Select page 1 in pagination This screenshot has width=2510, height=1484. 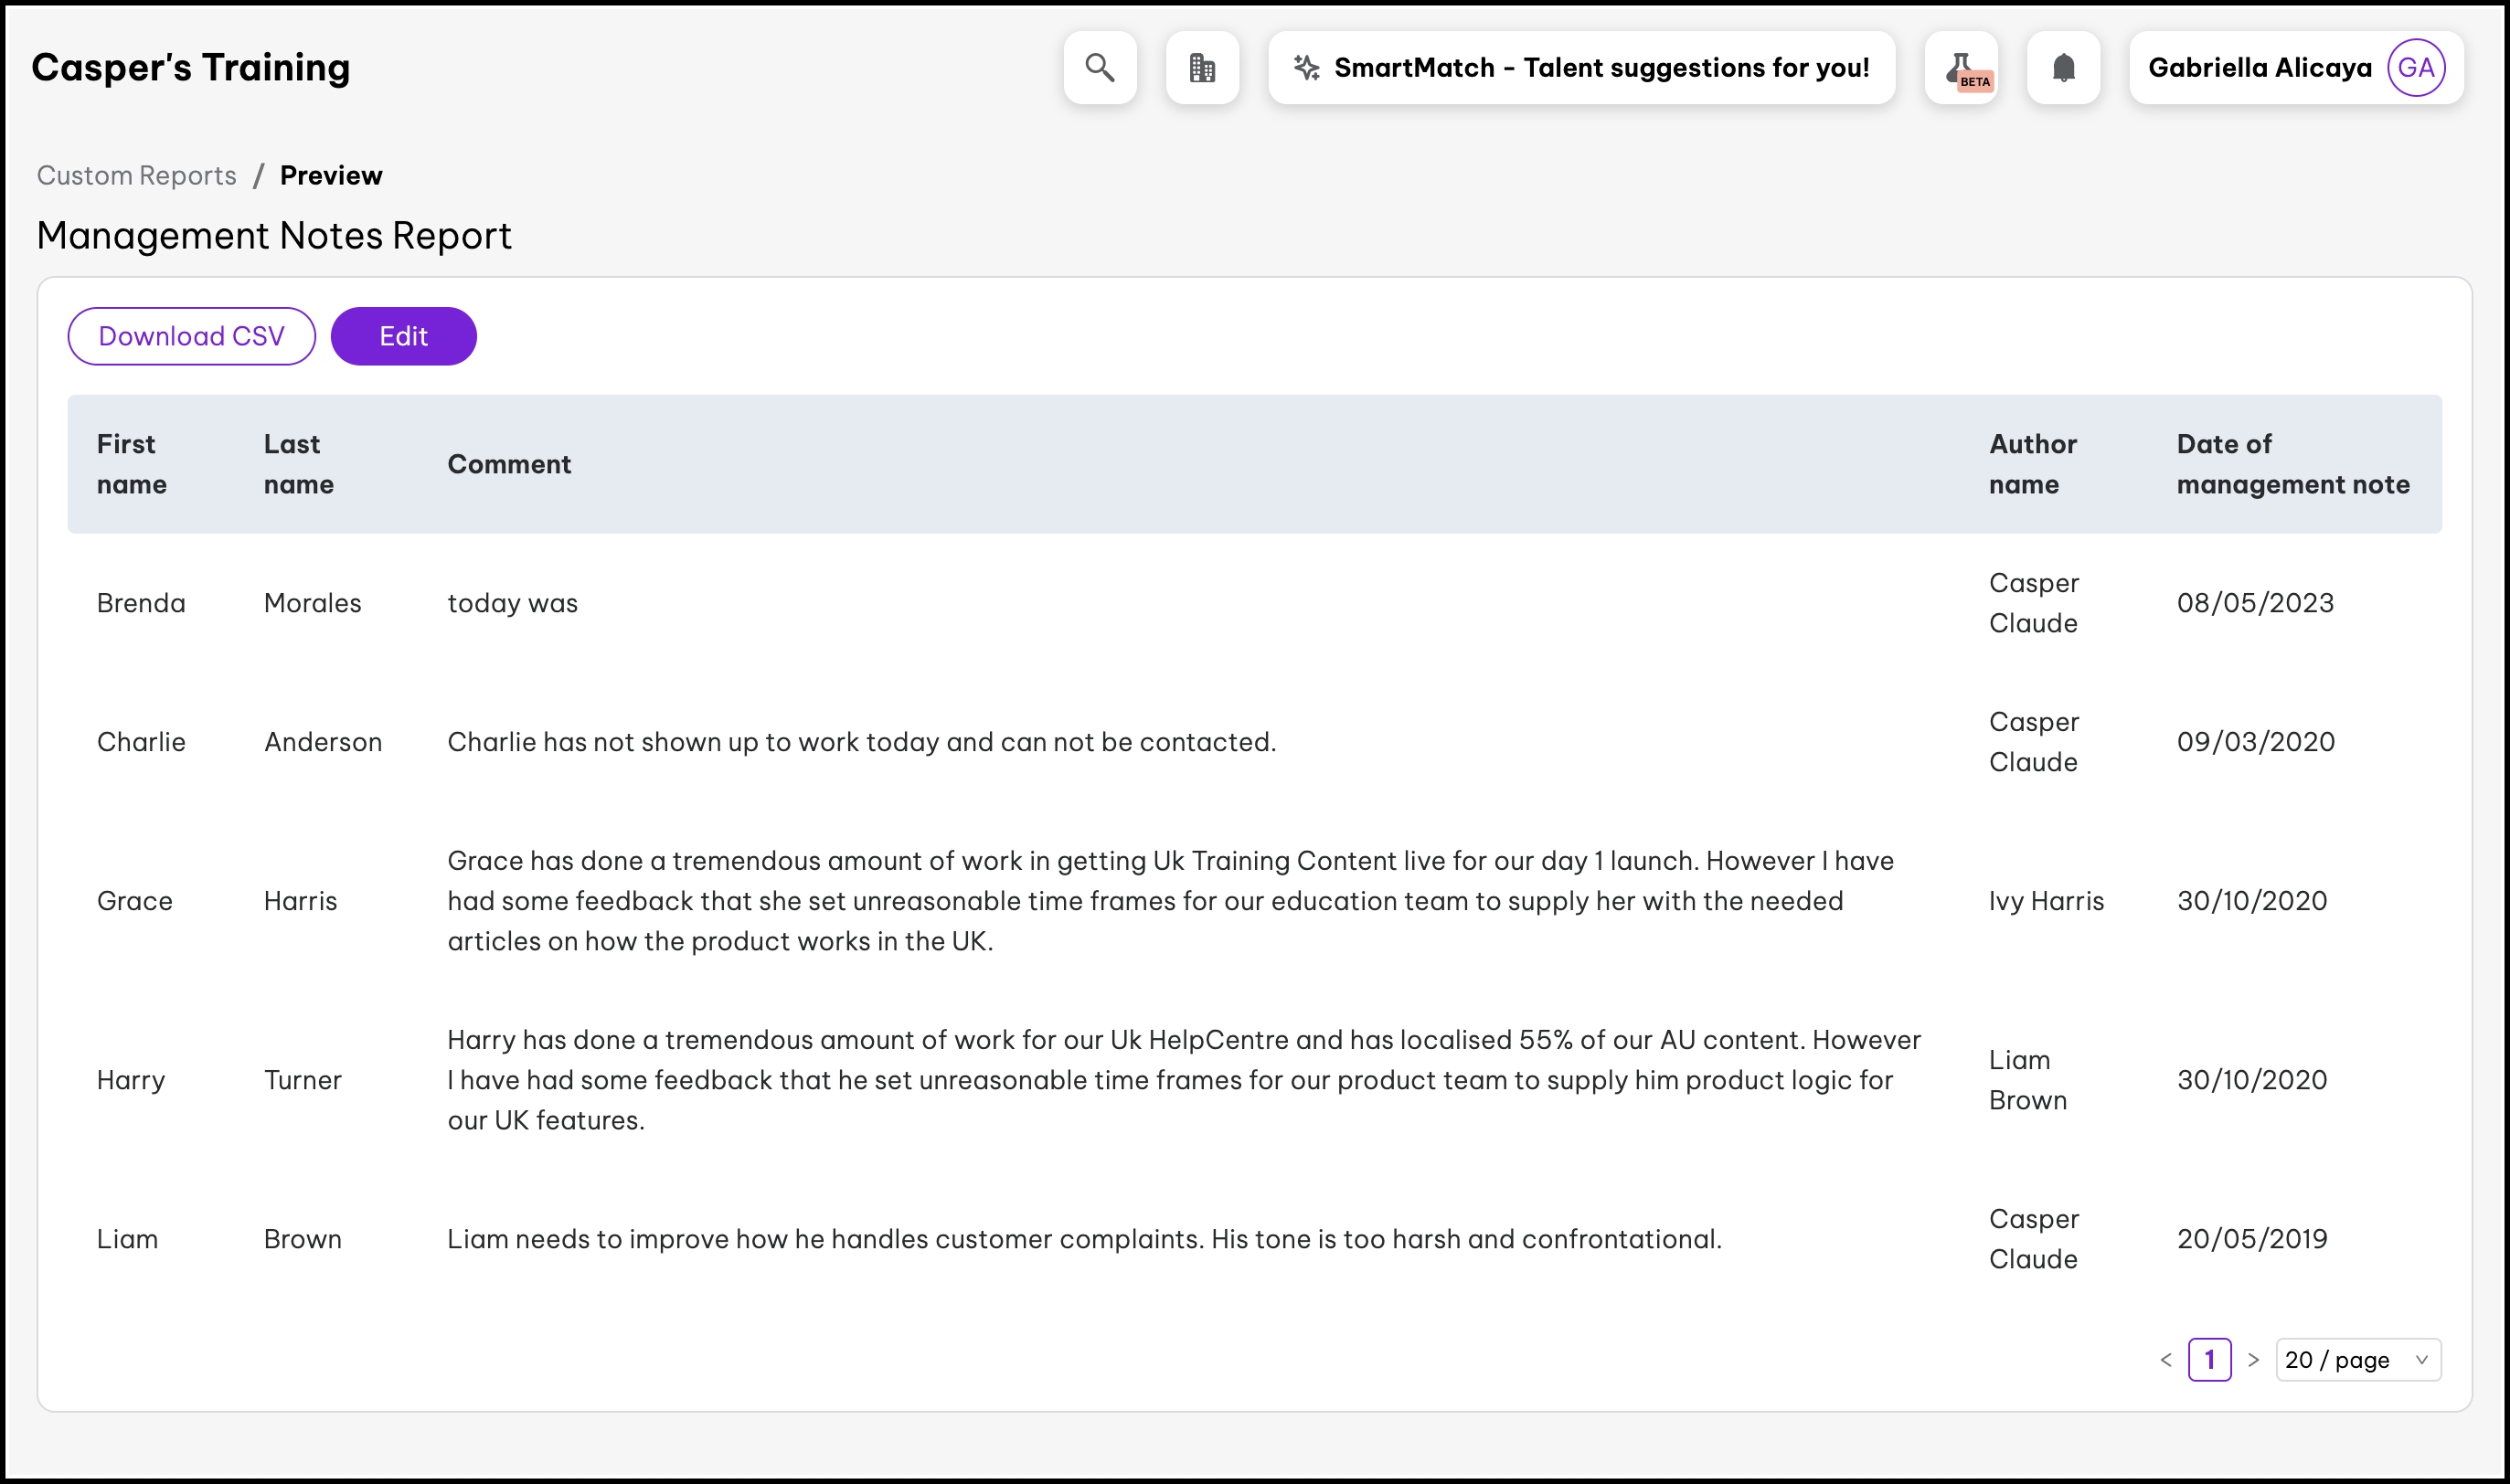click(2209, 1359)
